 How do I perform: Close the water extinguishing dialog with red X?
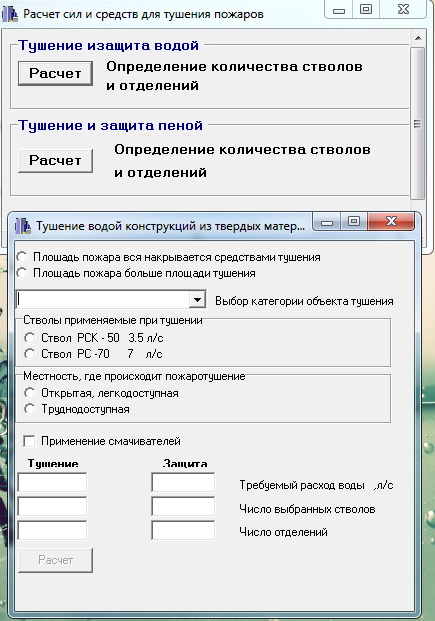[391, 221]
